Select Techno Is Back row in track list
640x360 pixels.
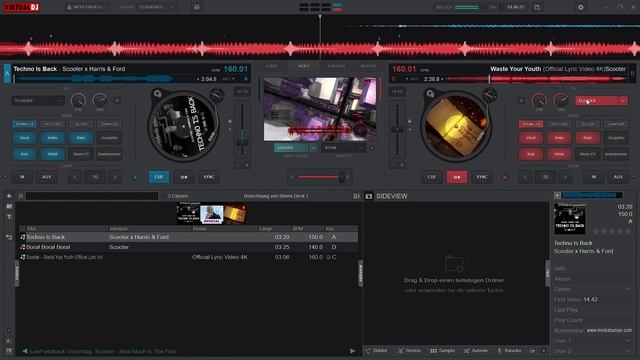point(189,237)
